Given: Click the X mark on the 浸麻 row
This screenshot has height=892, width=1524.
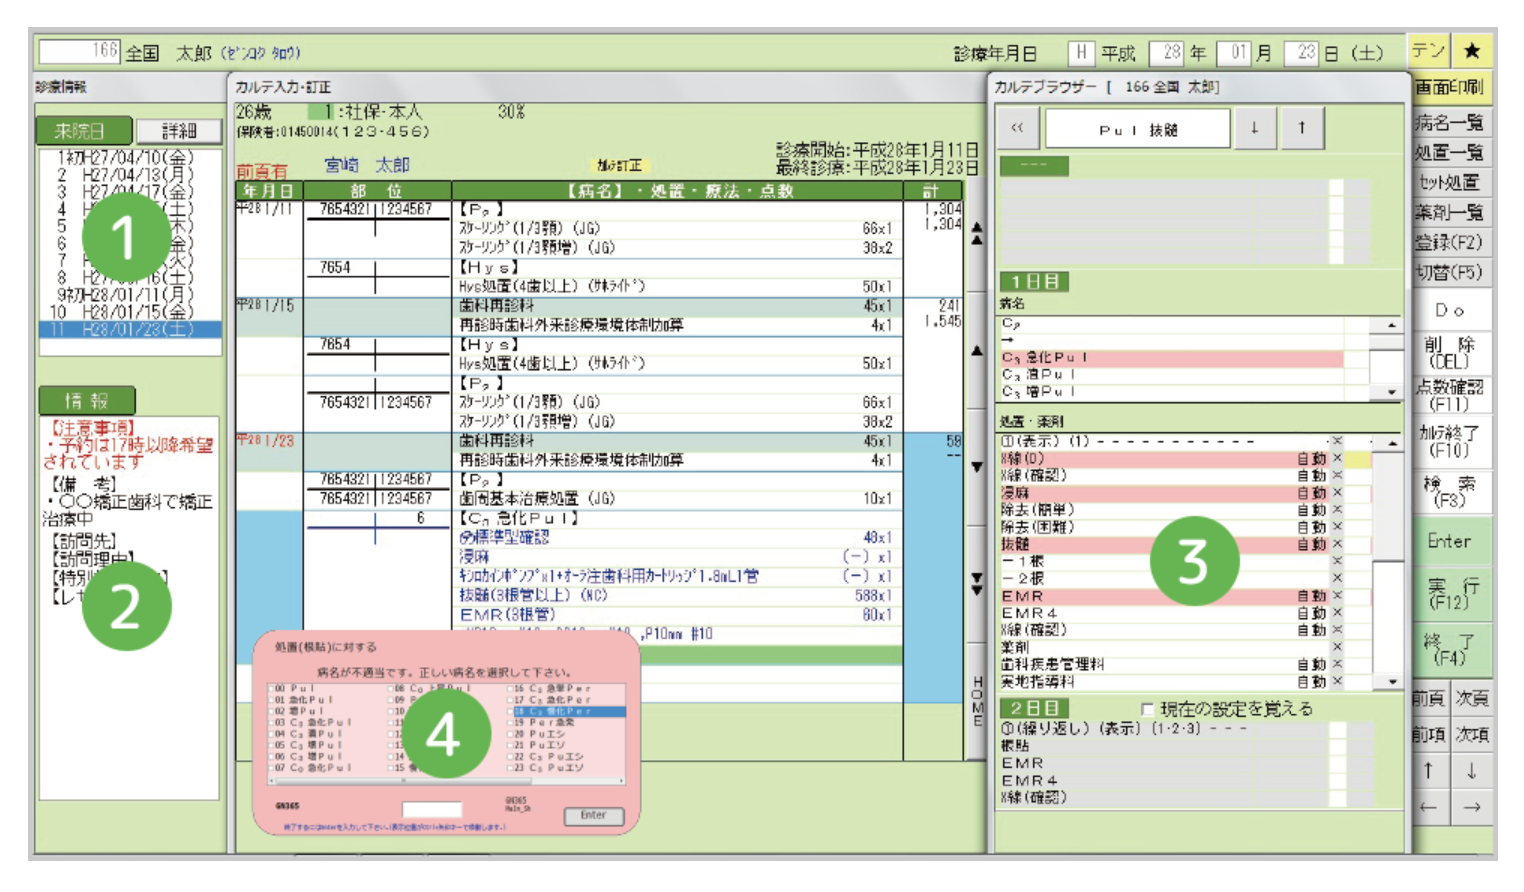Looking at the screenshot, I should [1337, 493].
